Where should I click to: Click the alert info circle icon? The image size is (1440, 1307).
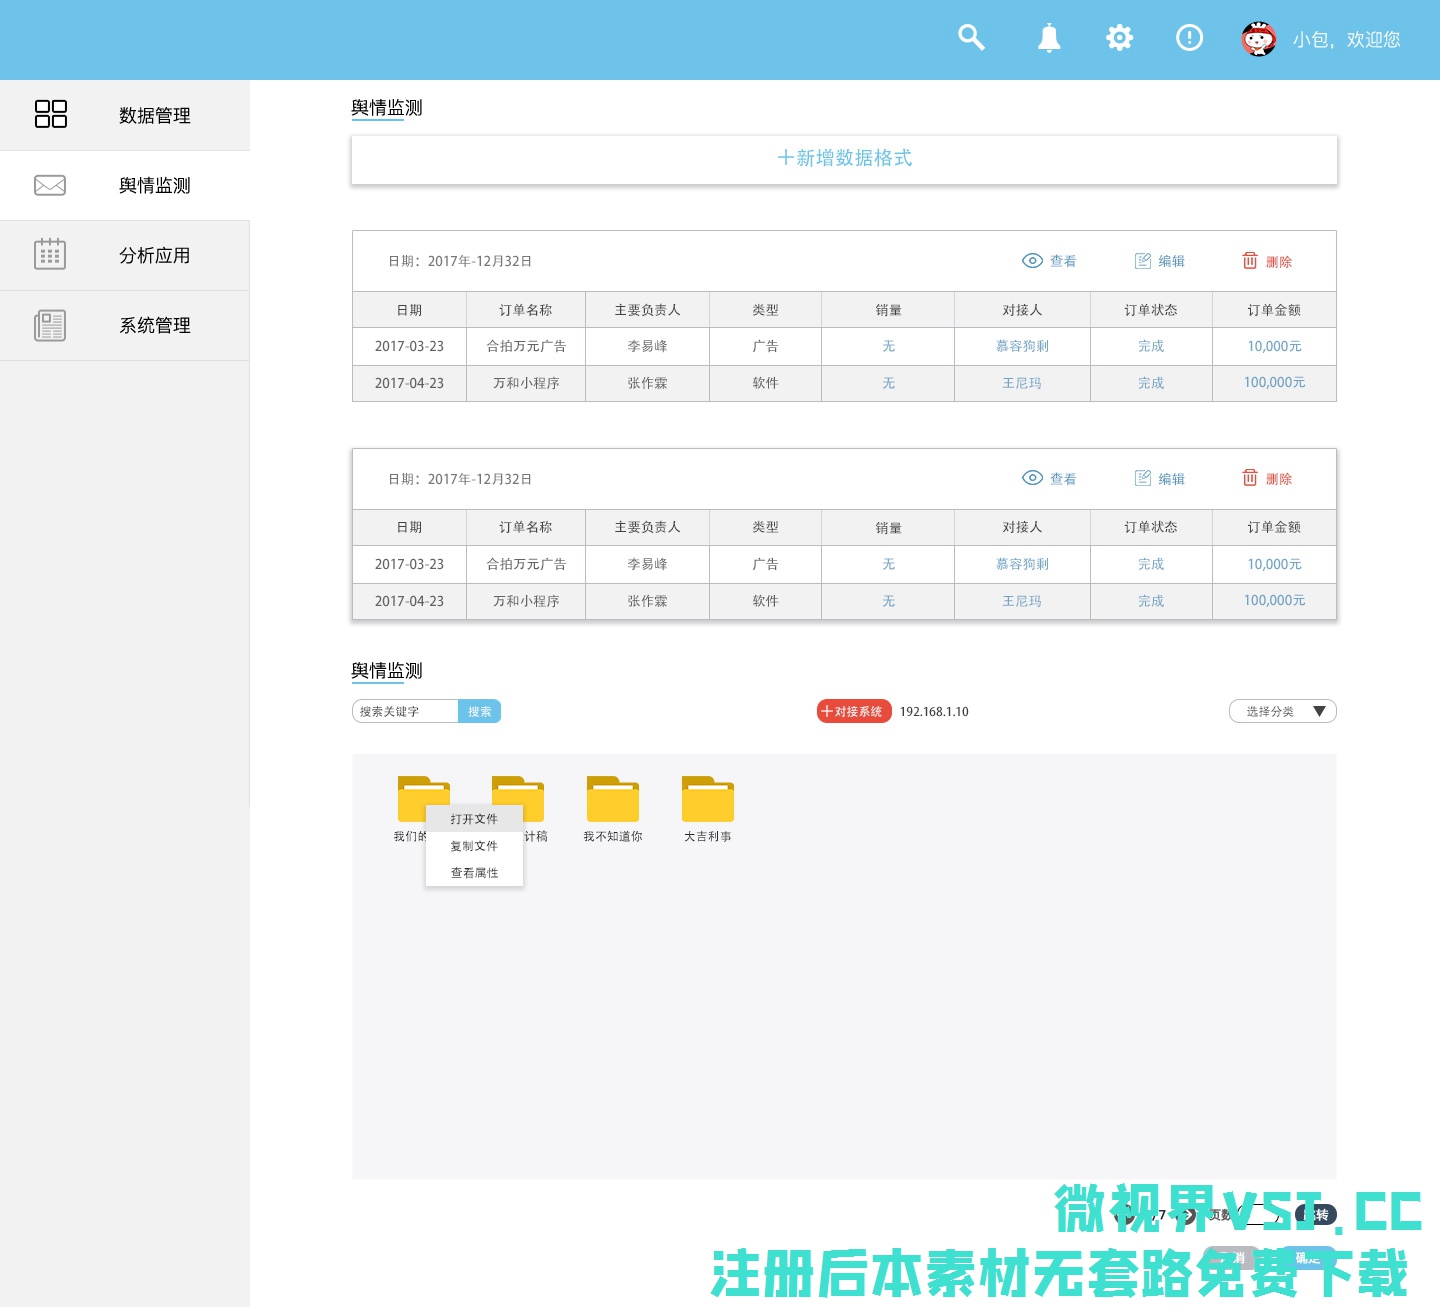[x=1189, y=38]
